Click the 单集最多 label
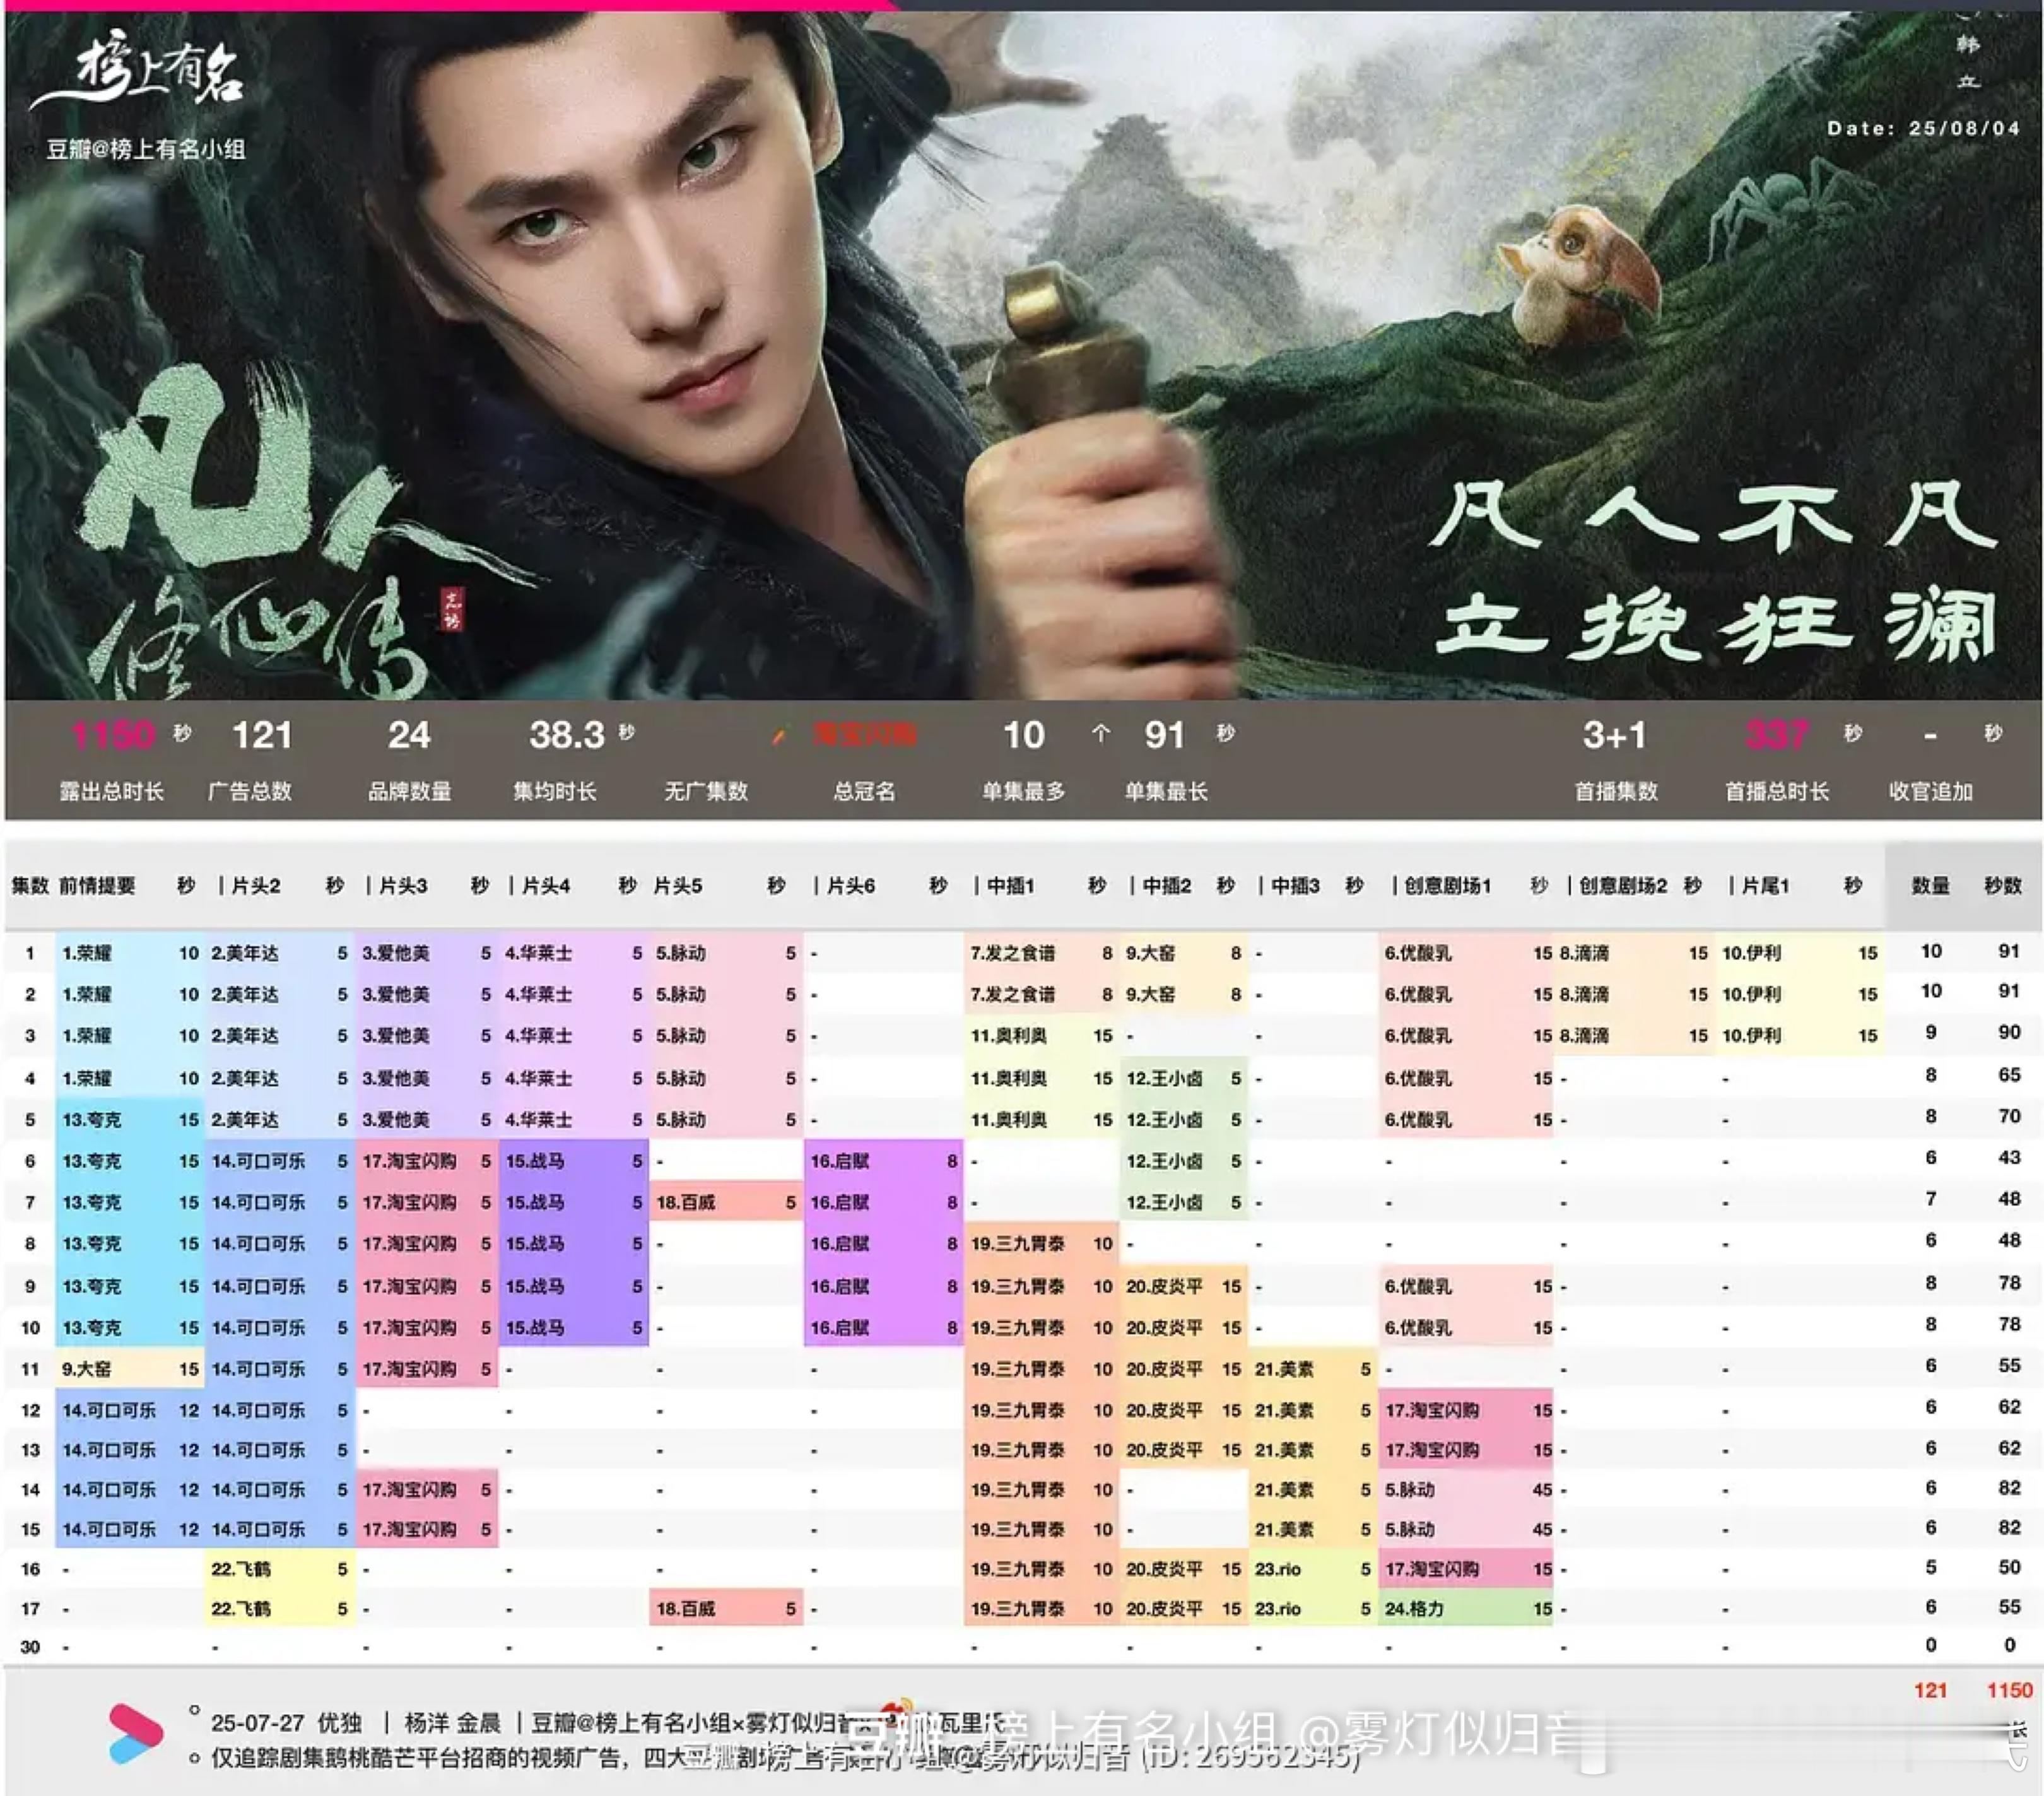Image resolution: width=2044 pixels, height=1796 pixels. coord(1023,791)
